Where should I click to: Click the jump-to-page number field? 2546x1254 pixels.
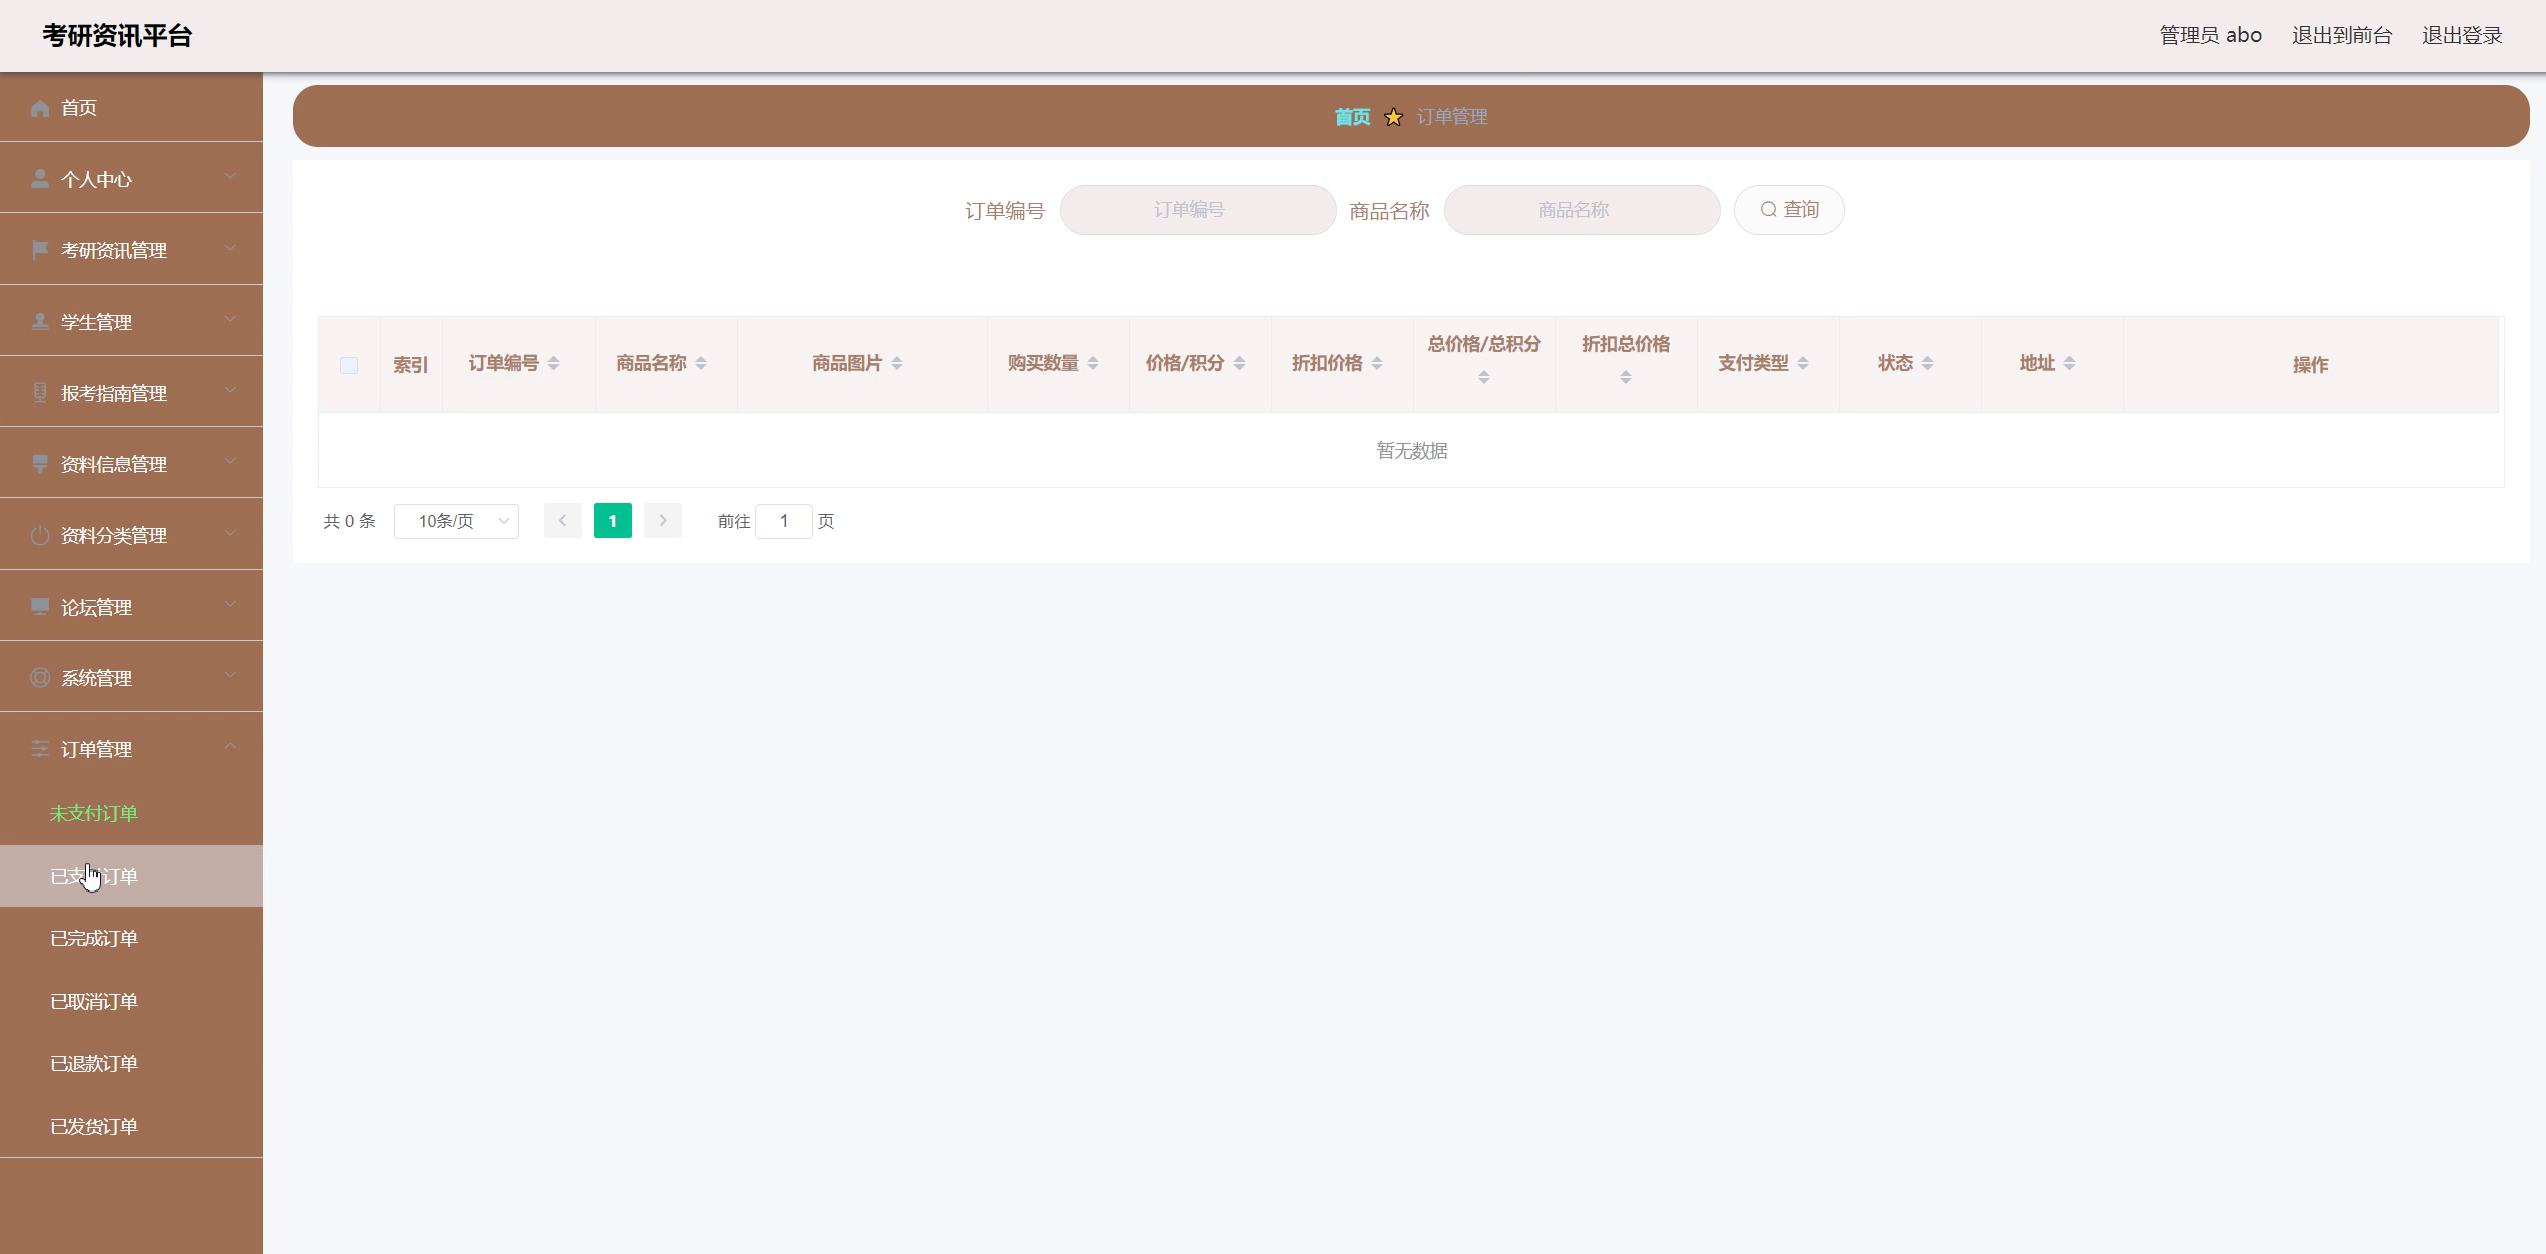pyautogui.click(x=784, y=521)
